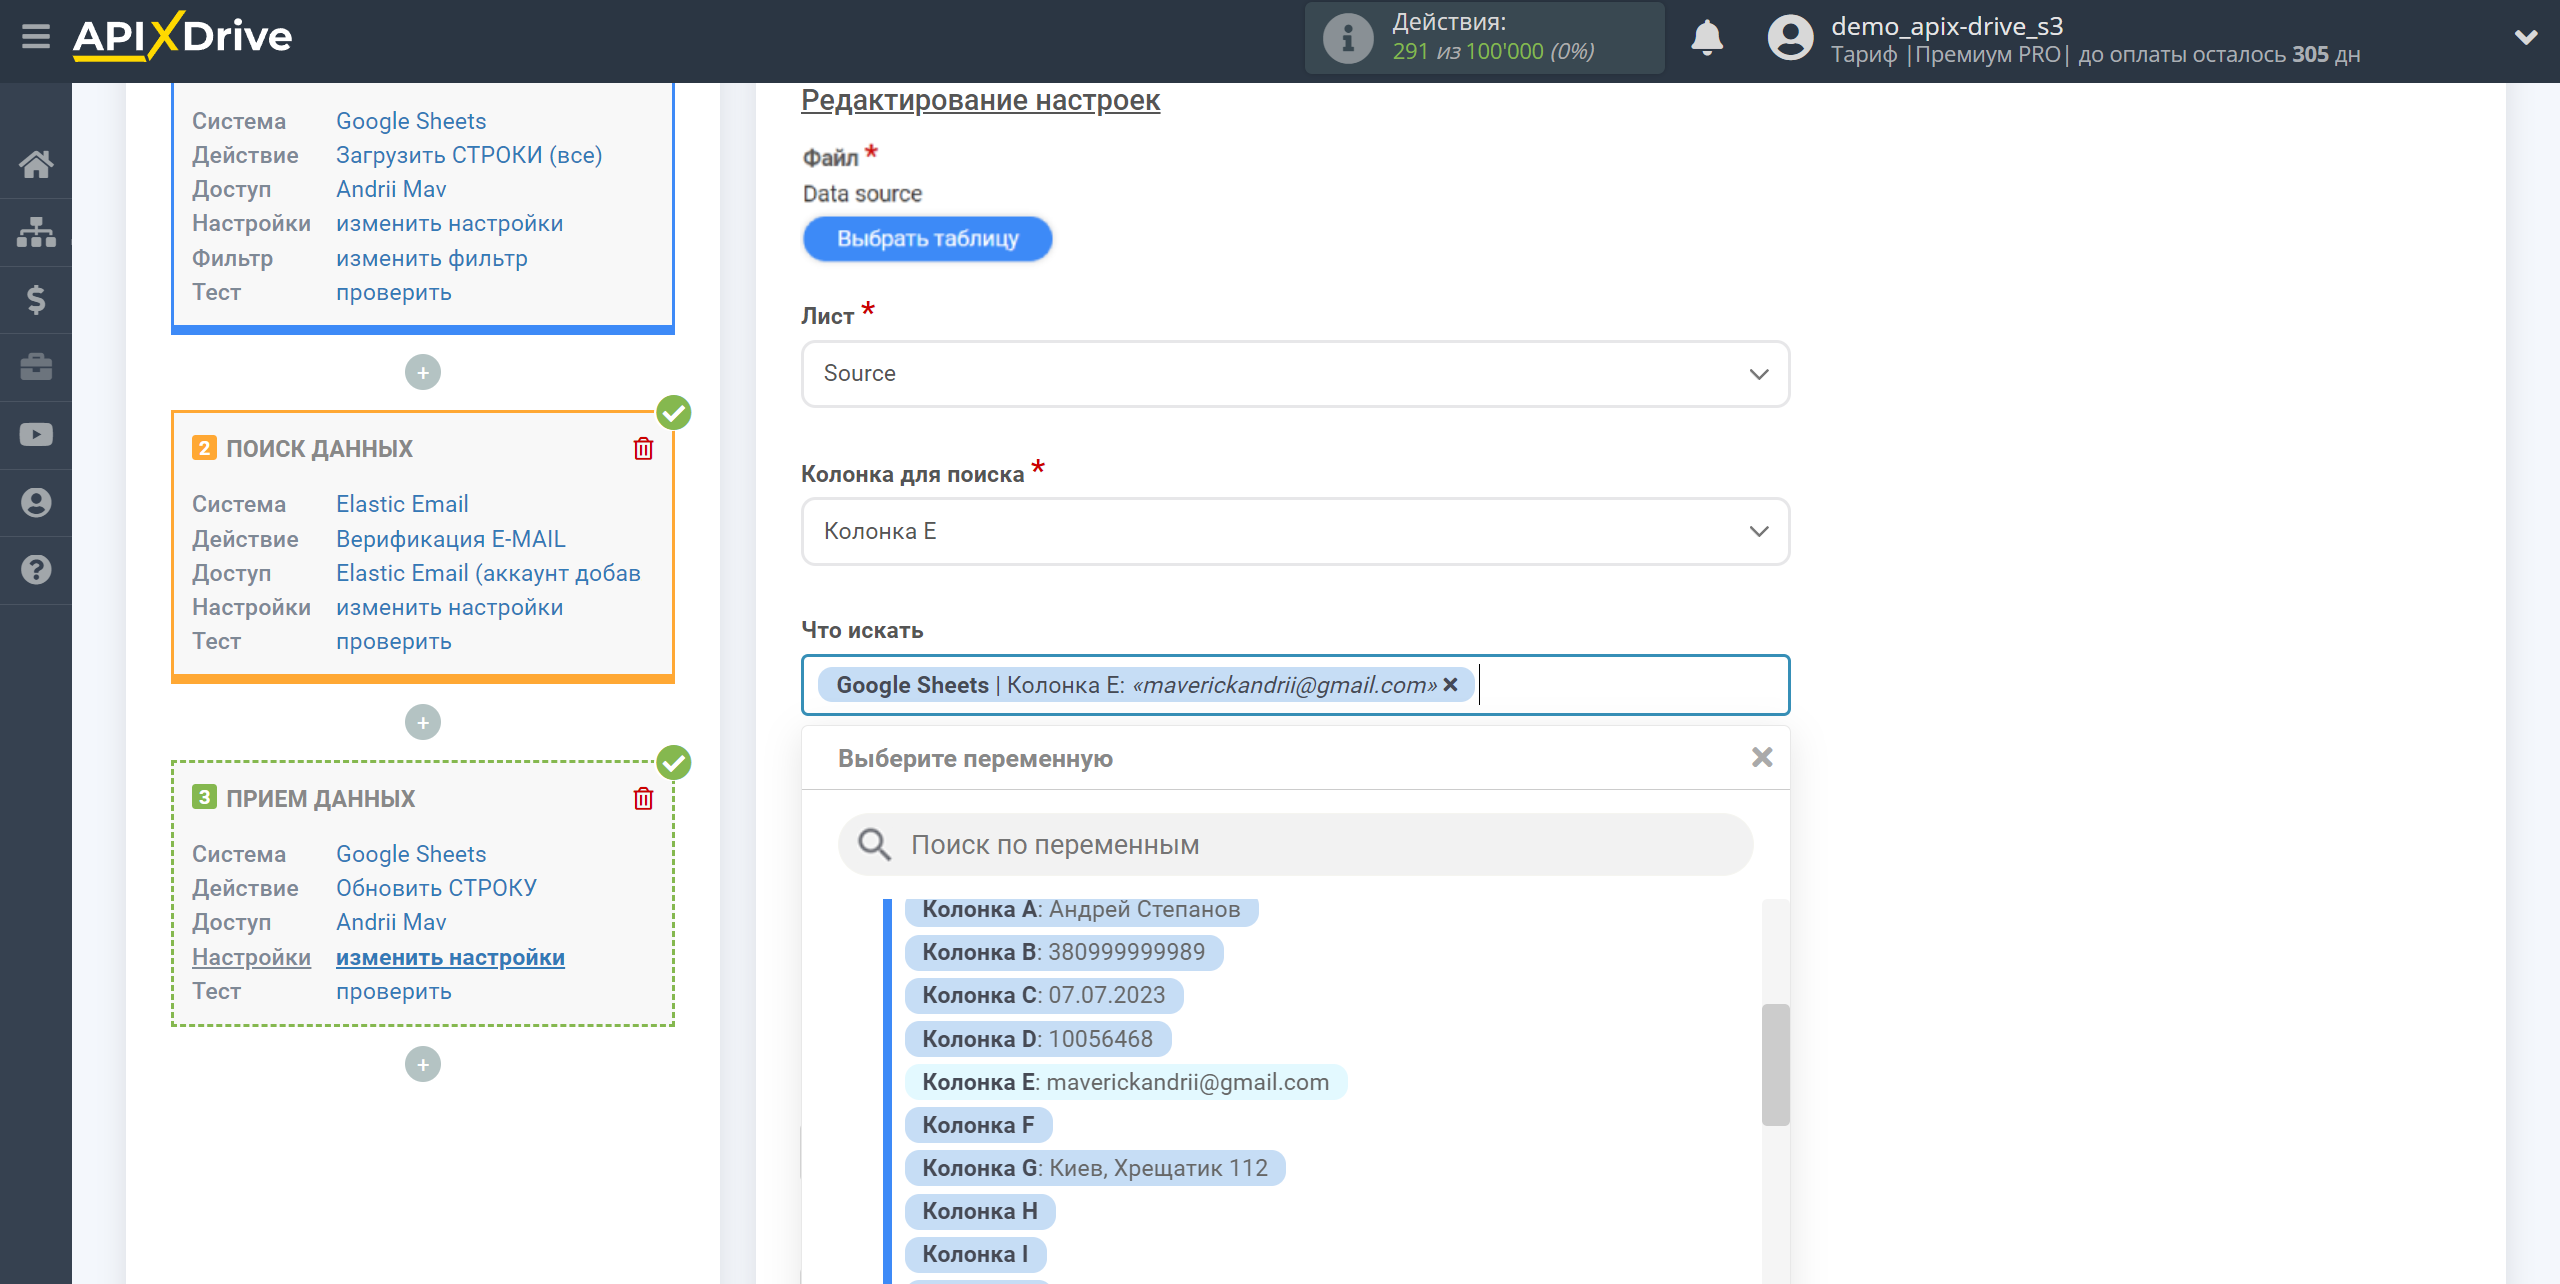Open Elastic Email (аккаунт добав access link
This screenshot has height=1284, width=2560.
[488, 573]
